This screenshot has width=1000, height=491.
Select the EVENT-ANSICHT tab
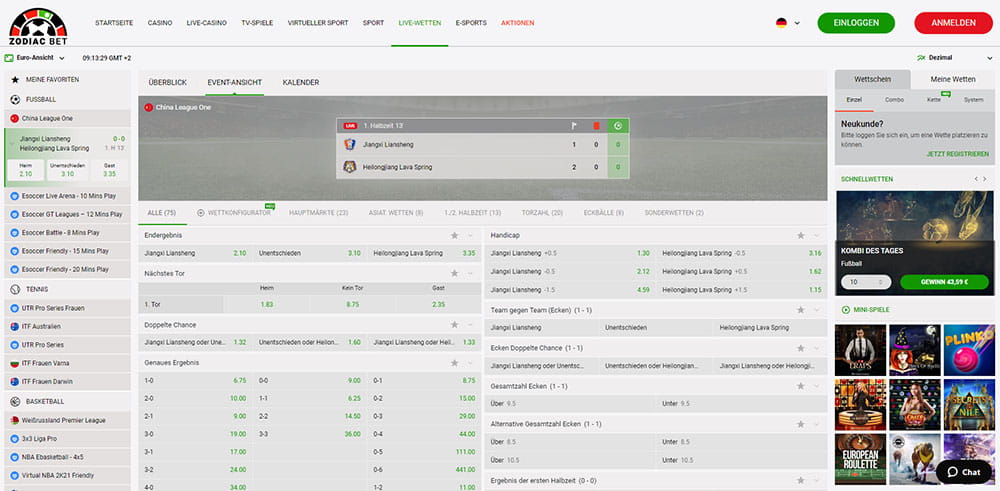click(235, 82)
